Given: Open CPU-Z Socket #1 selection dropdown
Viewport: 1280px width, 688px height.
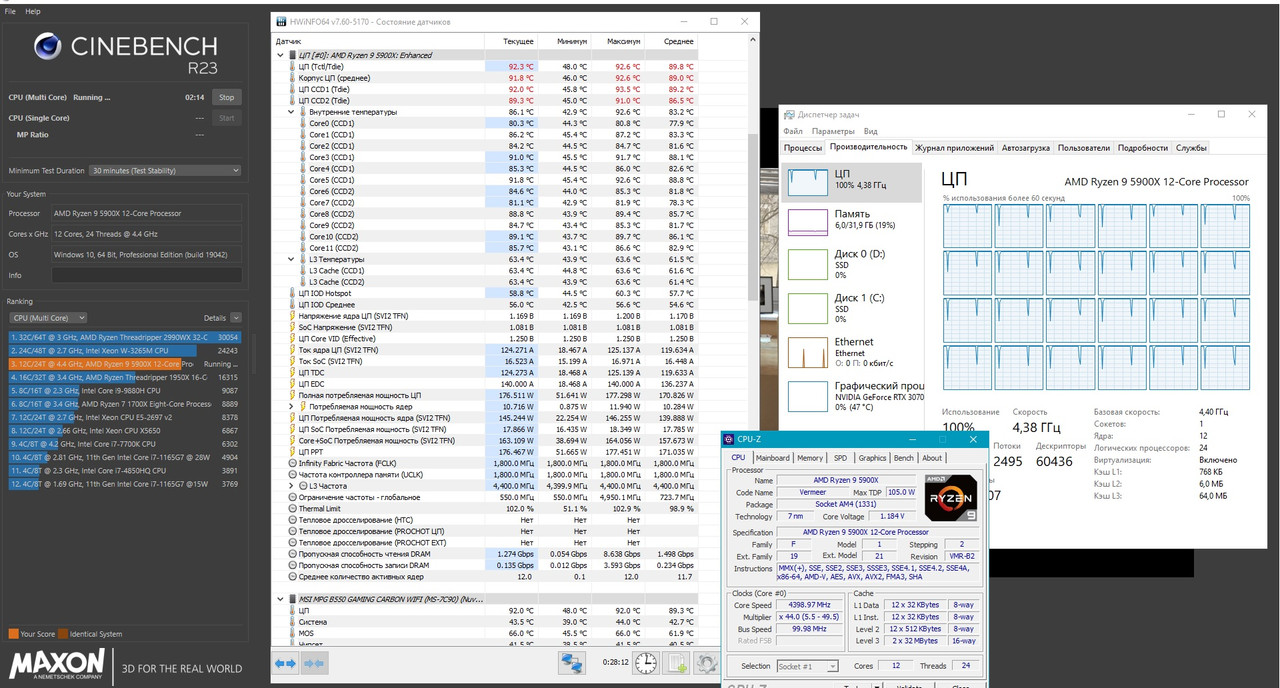Looking at the screenshot, I should (808, 666).
